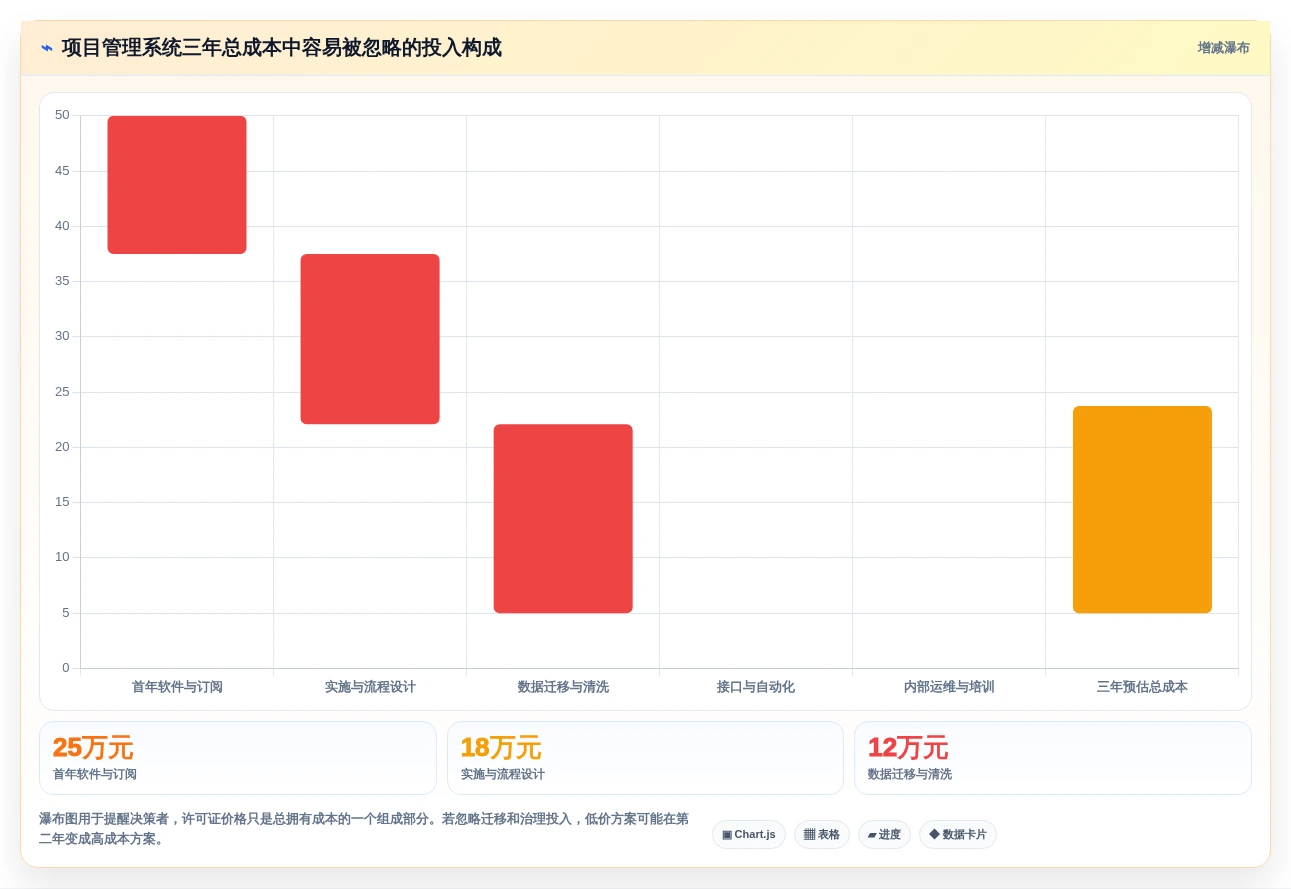Click the 25万元 value card
1291x889 pixels.
click(238, 758)
